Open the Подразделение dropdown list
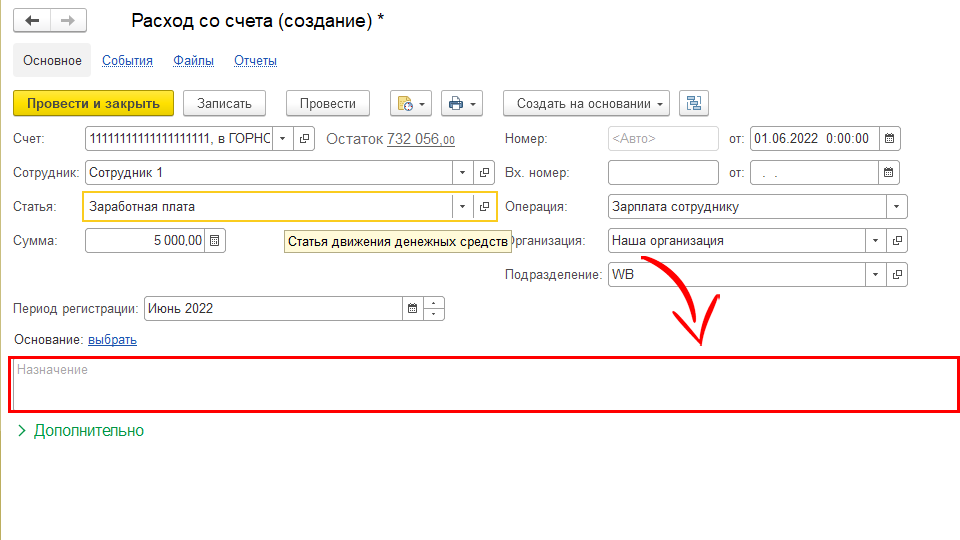 click(x=875, y=274)
